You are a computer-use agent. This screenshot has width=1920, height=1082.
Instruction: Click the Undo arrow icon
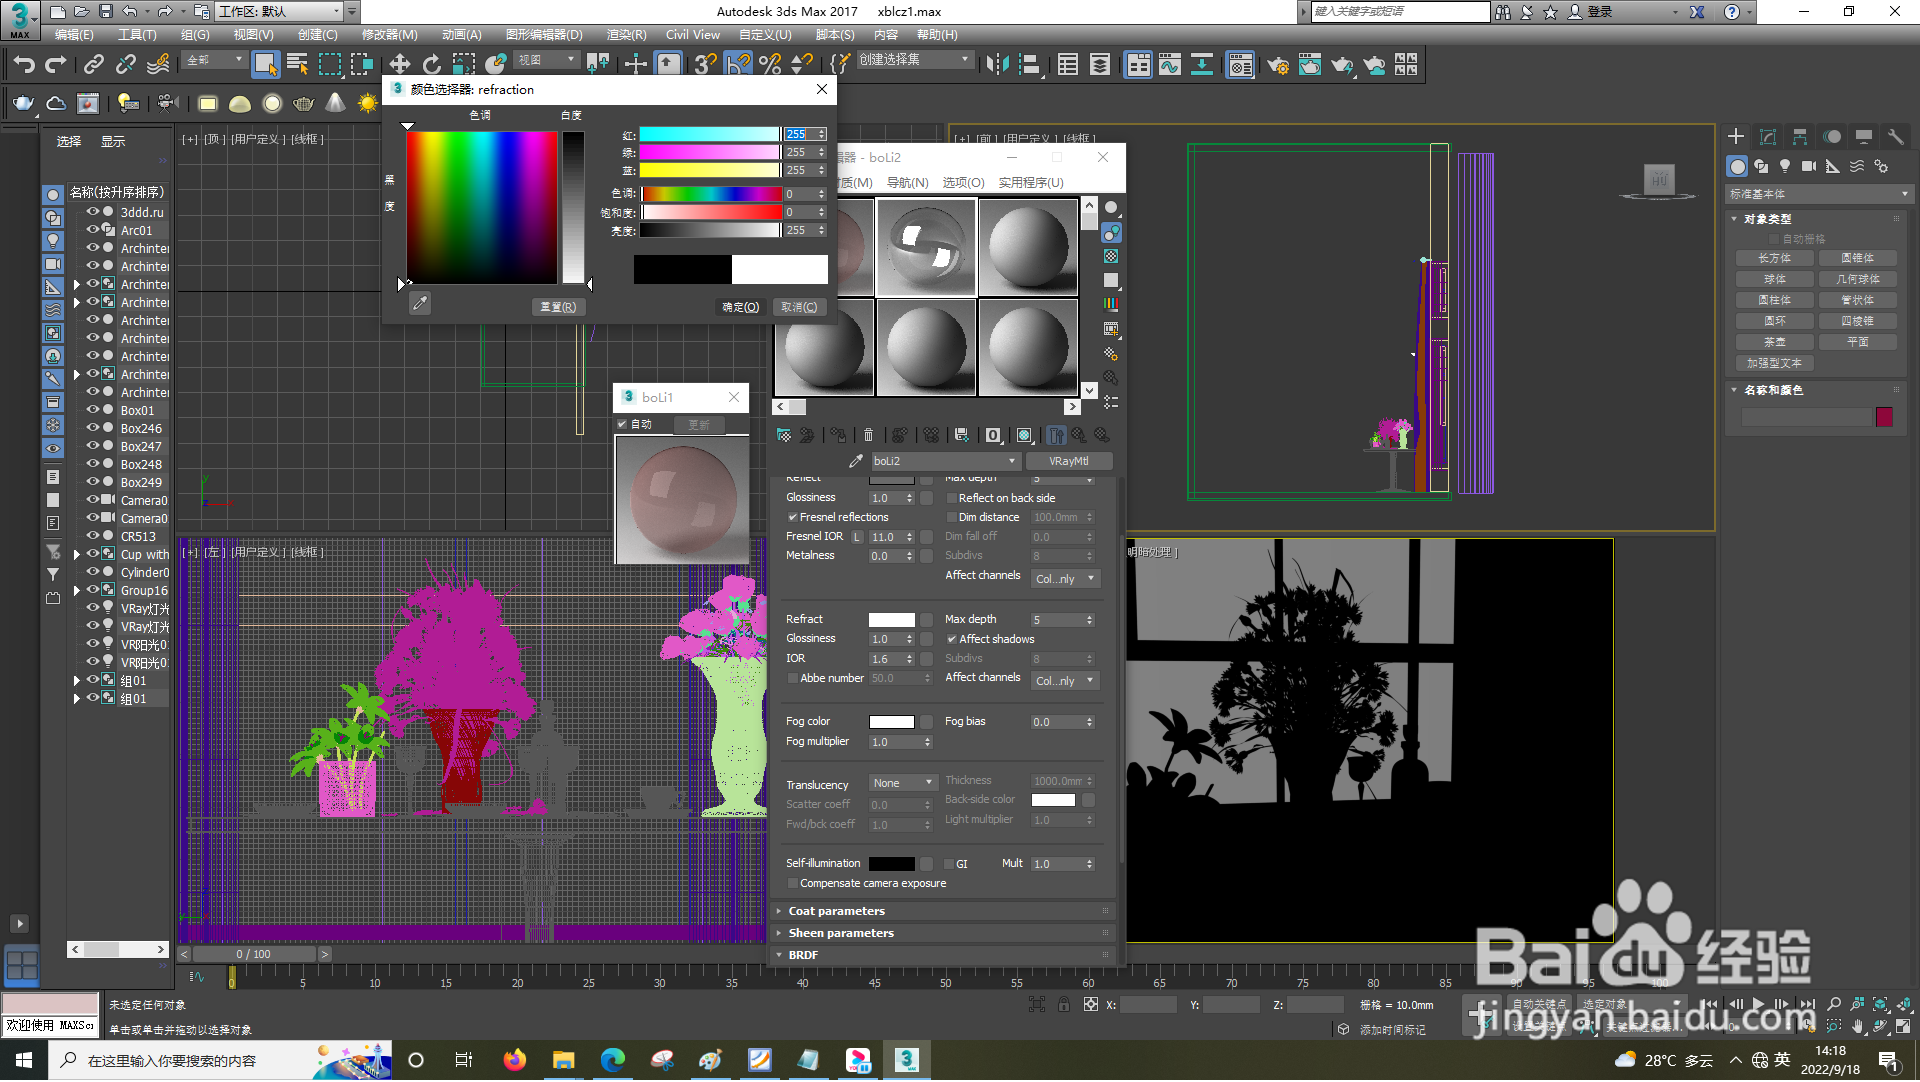24,65
